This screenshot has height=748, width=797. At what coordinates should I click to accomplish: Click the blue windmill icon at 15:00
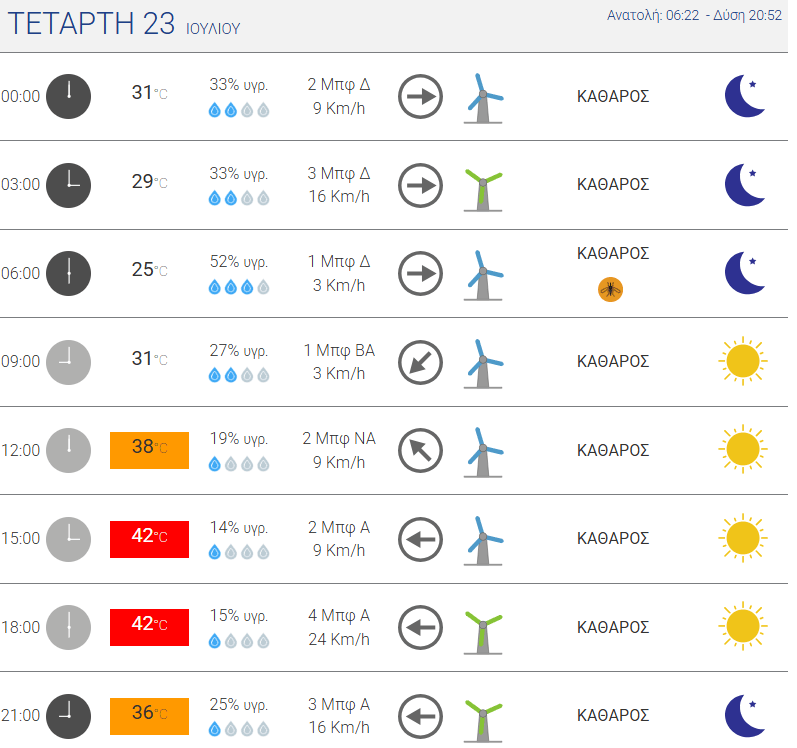pyautogui.click(x=483, y=541)
